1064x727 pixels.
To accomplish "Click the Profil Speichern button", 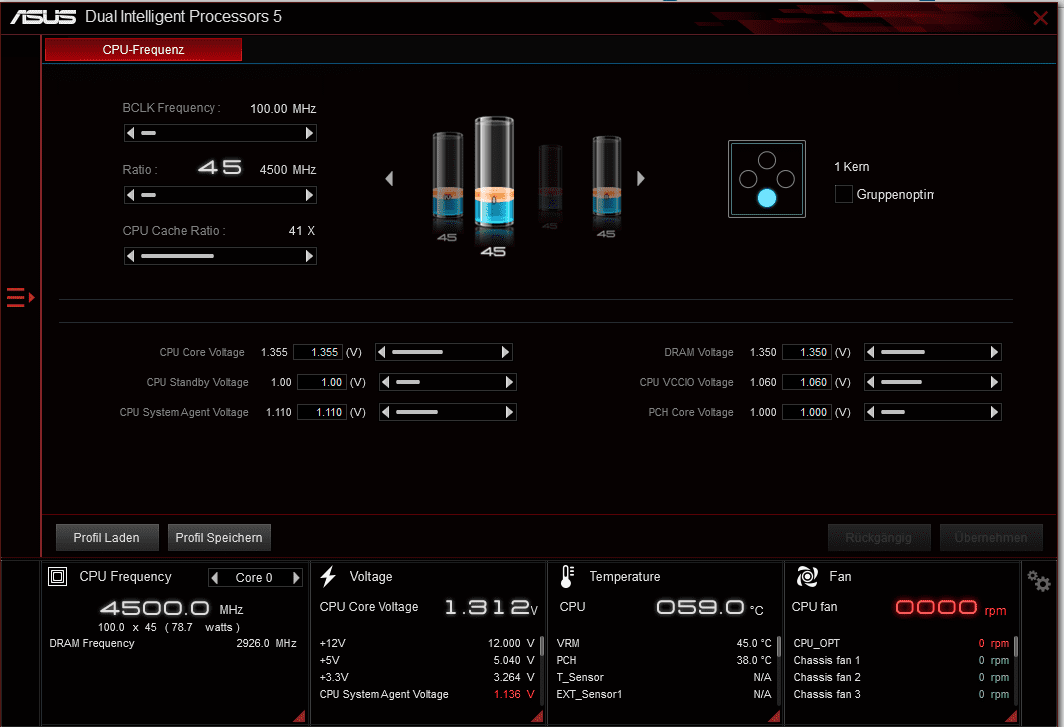I will click(x=218, y=538).
